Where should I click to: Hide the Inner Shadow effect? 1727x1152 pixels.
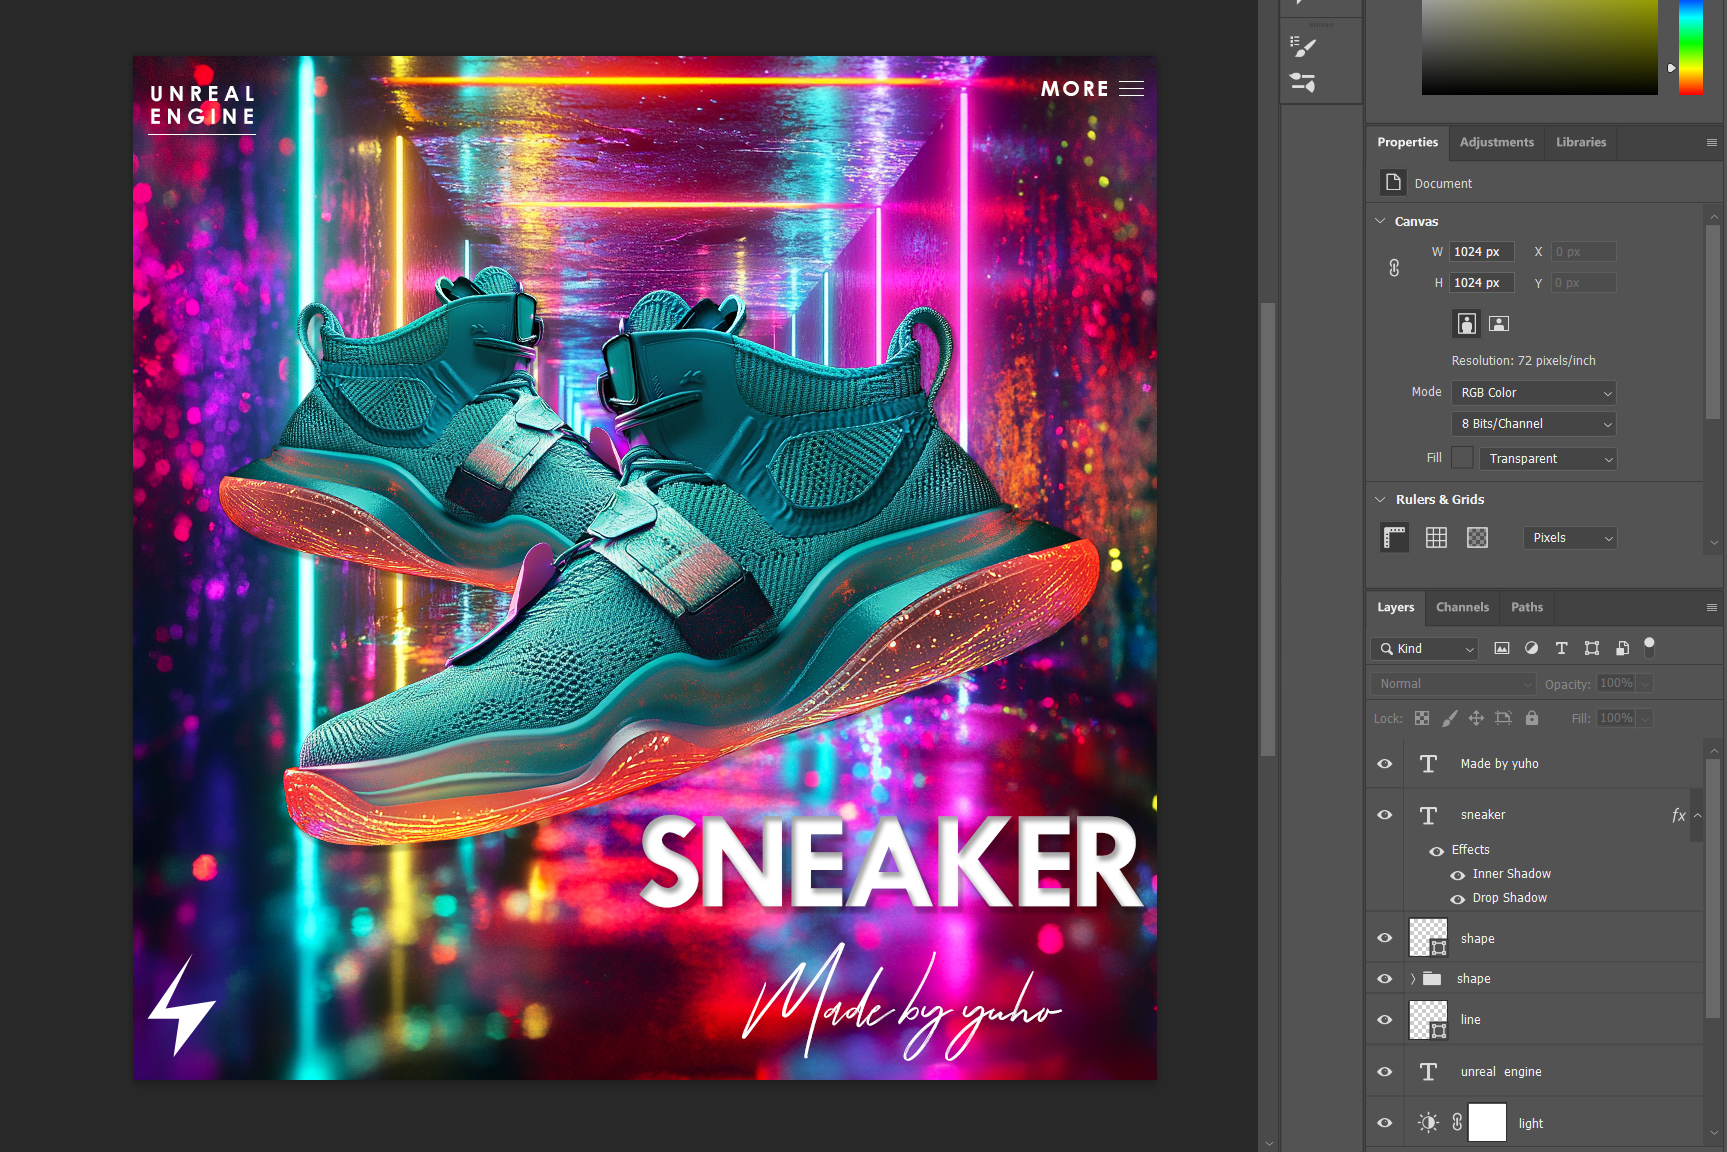pyautogui.click(x=1458, y=875)
